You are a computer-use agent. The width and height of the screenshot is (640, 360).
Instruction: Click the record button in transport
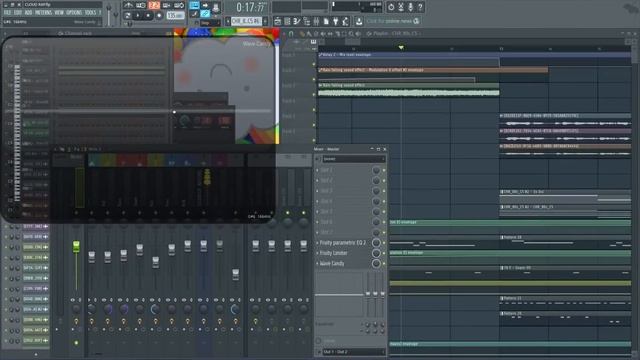coord(159,16)
